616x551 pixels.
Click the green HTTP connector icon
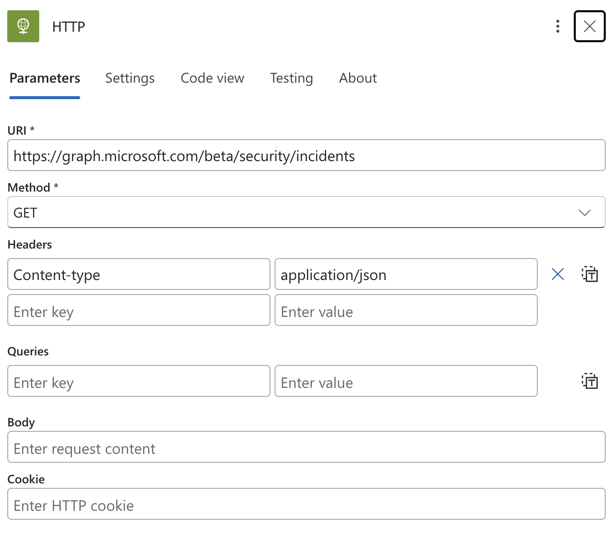[23, 26]
